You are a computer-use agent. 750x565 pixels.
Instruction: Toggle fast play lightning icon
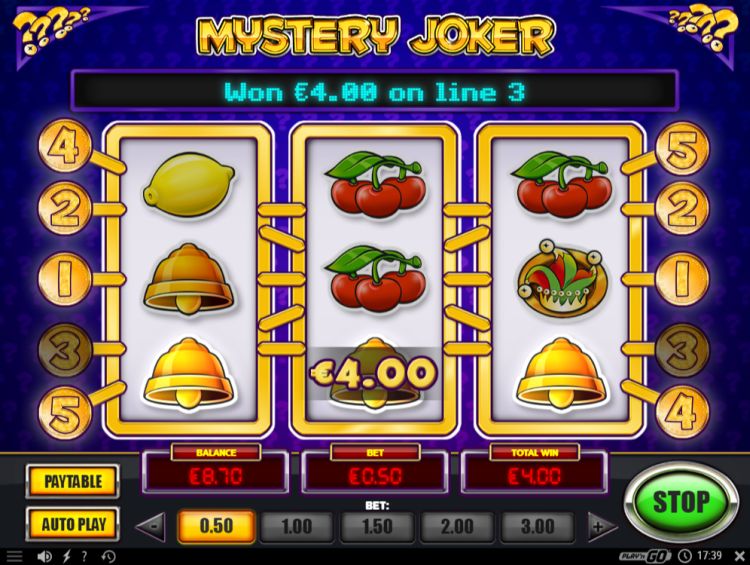66,556
